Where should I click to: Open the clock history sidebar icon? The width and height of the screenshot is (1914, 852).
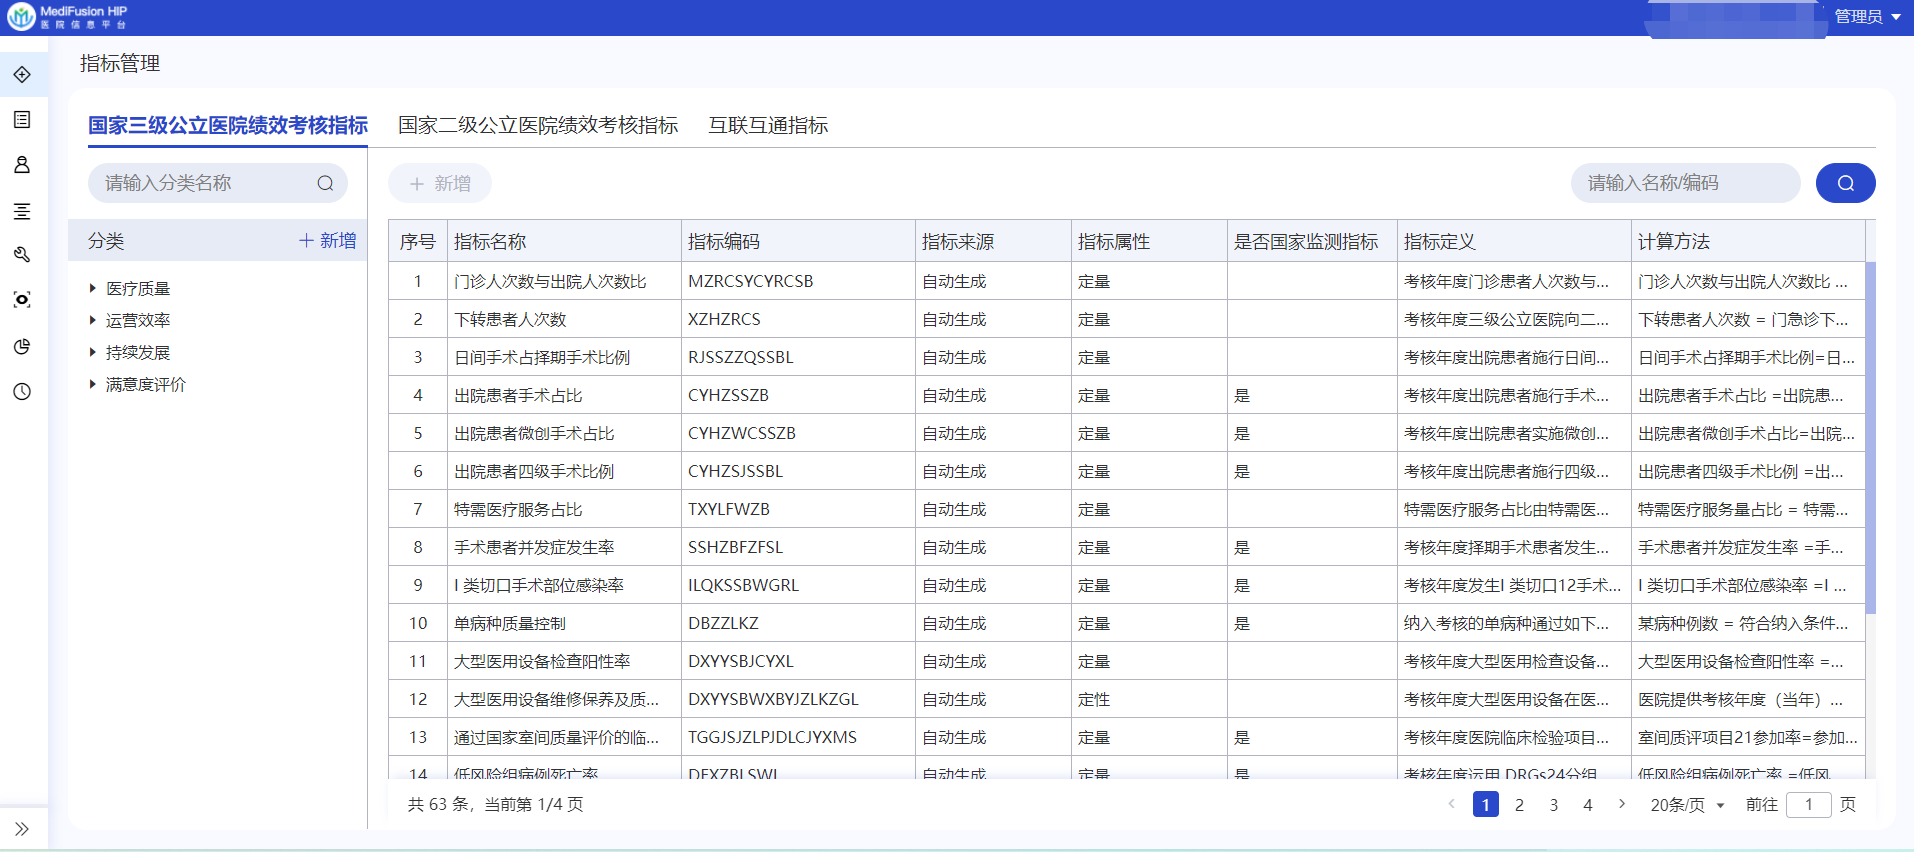[22, 392]
